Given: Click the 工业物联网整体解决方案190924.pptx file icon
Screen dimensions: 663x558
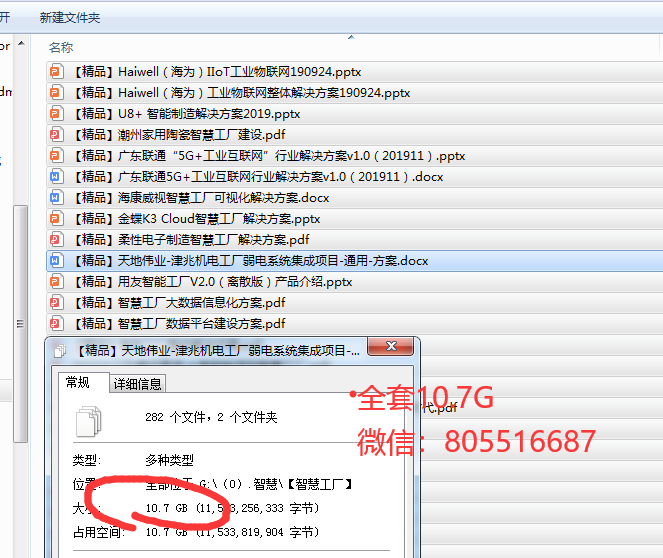Looking at the screenshot, I should point(56,93).
